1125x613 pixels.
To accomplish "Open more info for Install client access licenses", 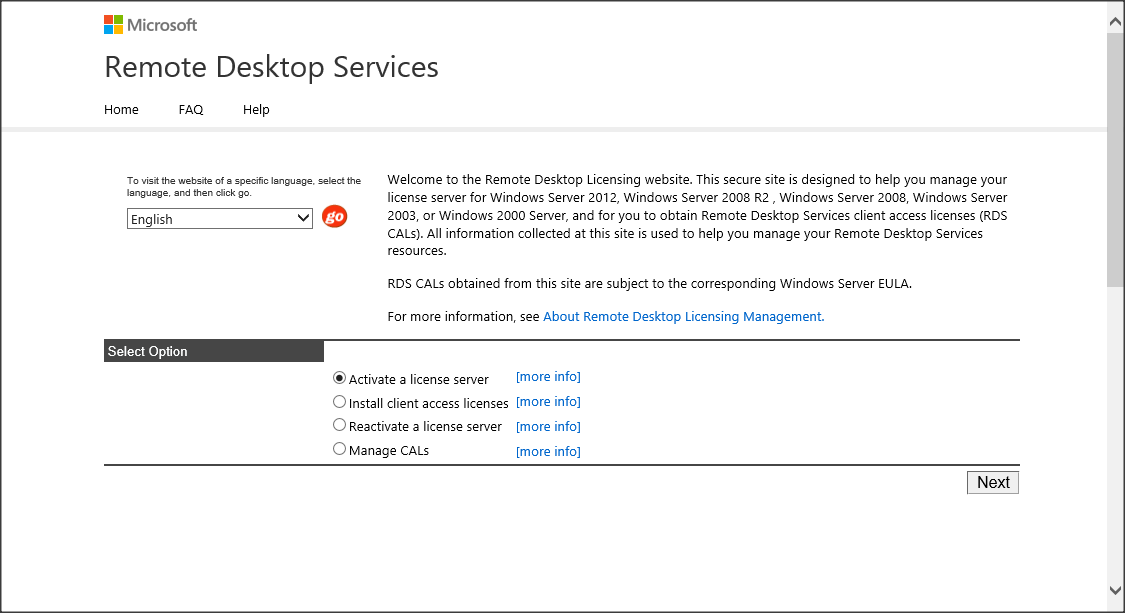I will tap(548, 402).
